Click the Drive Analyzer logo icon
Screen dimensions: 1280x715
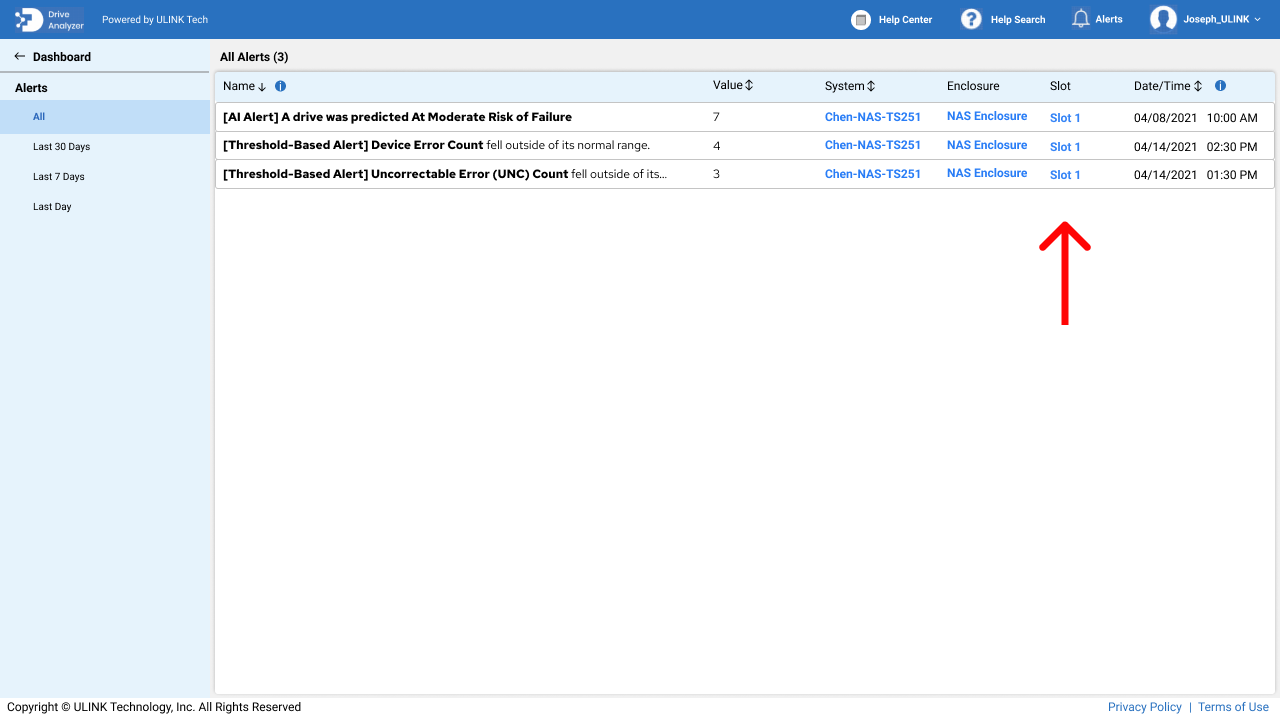pos(29,19)
